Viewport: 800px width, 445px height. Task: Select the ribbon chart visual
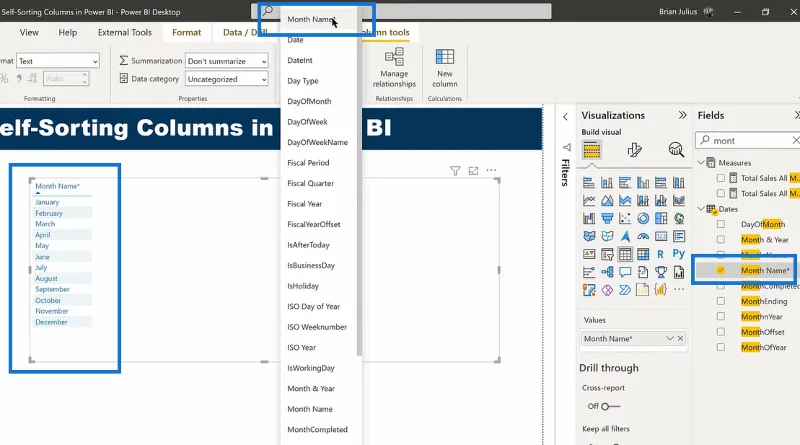coord(679,201)
